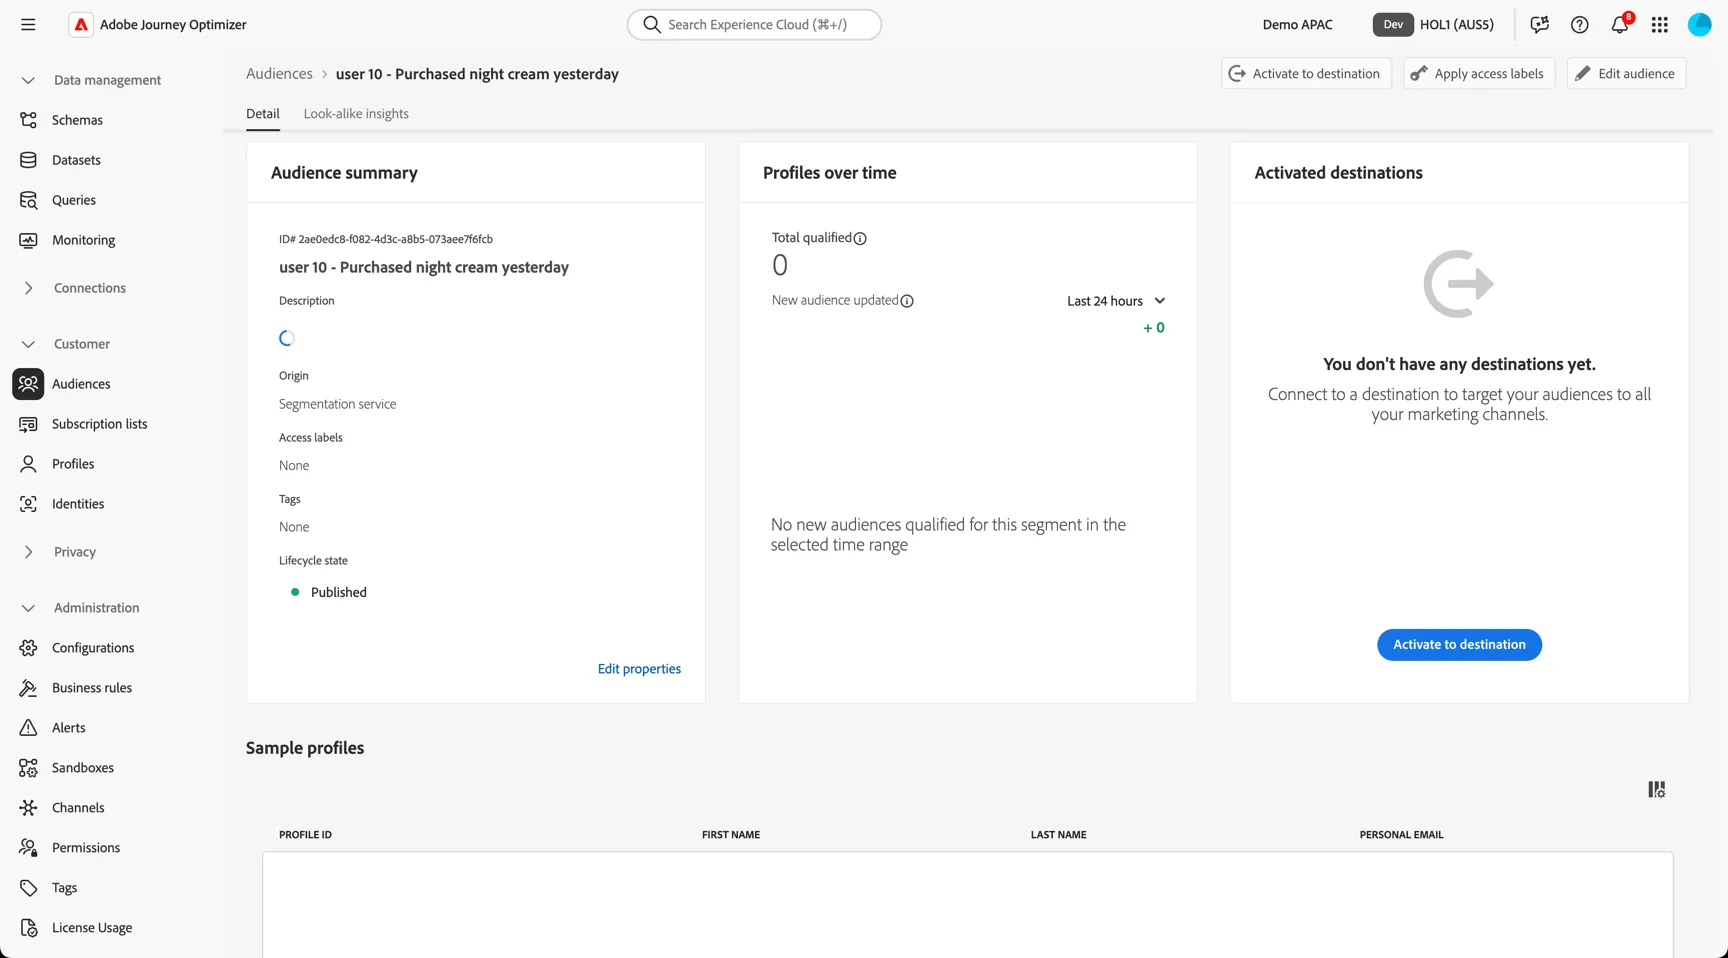Open the hamburger navigation menu

point(28,25)
